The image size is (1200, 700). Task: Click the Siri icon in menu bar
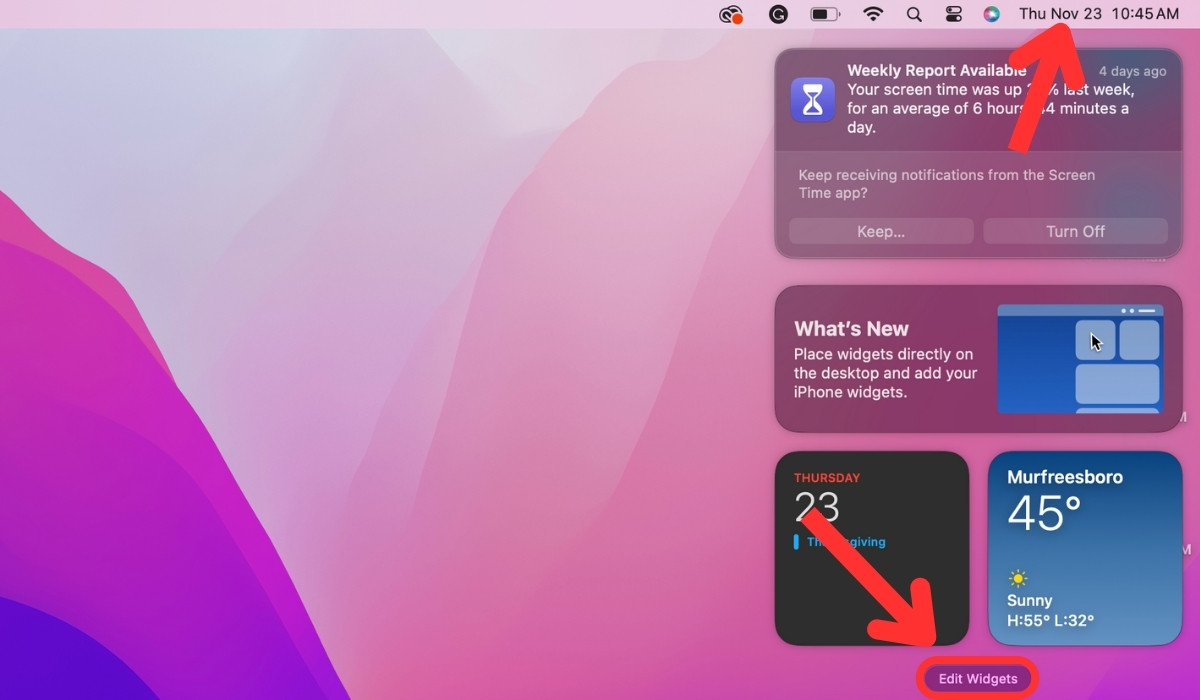[x=993, y=14]
